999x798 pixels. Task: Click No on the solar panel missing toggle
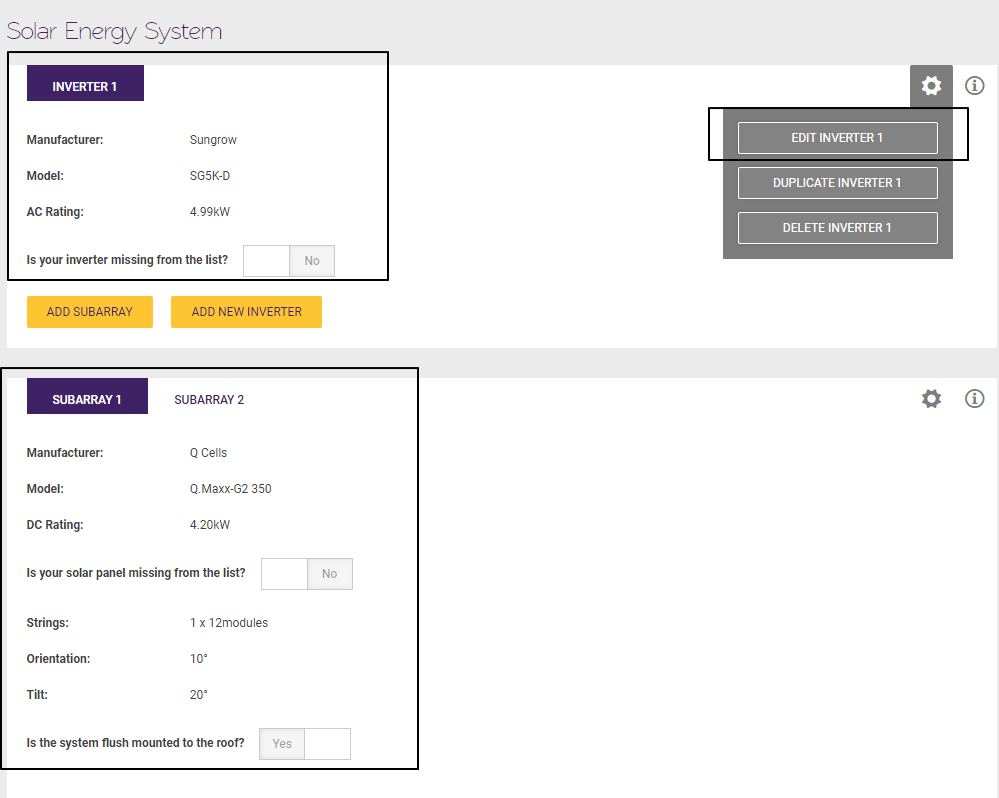click(329, 573)
